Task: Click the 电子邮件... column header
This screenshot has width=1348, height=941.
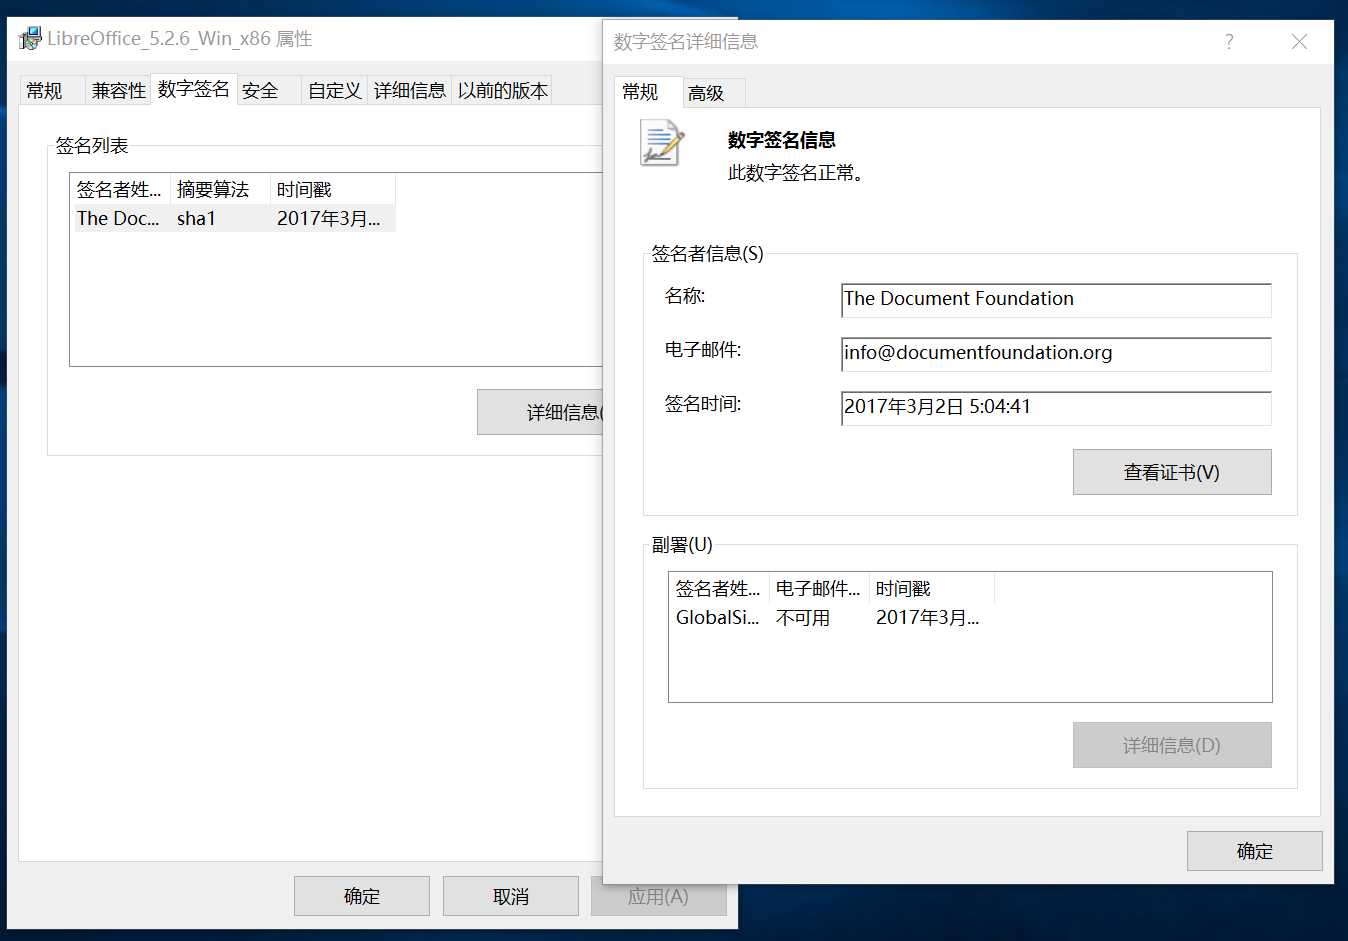Action: [819, 588]
